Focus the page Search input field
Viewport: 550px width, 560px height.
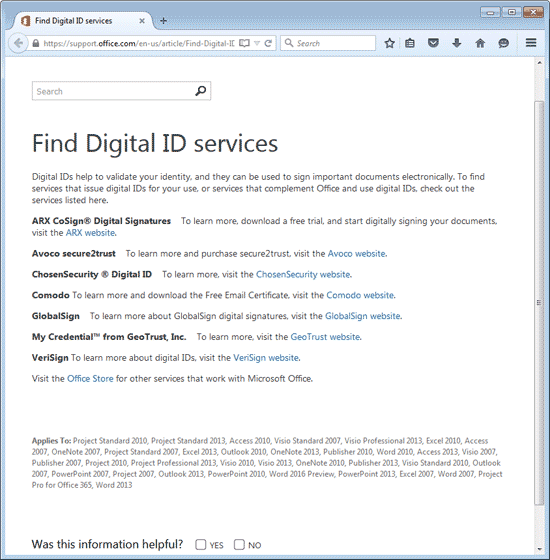pyautogui.click(x=121, y=91)
